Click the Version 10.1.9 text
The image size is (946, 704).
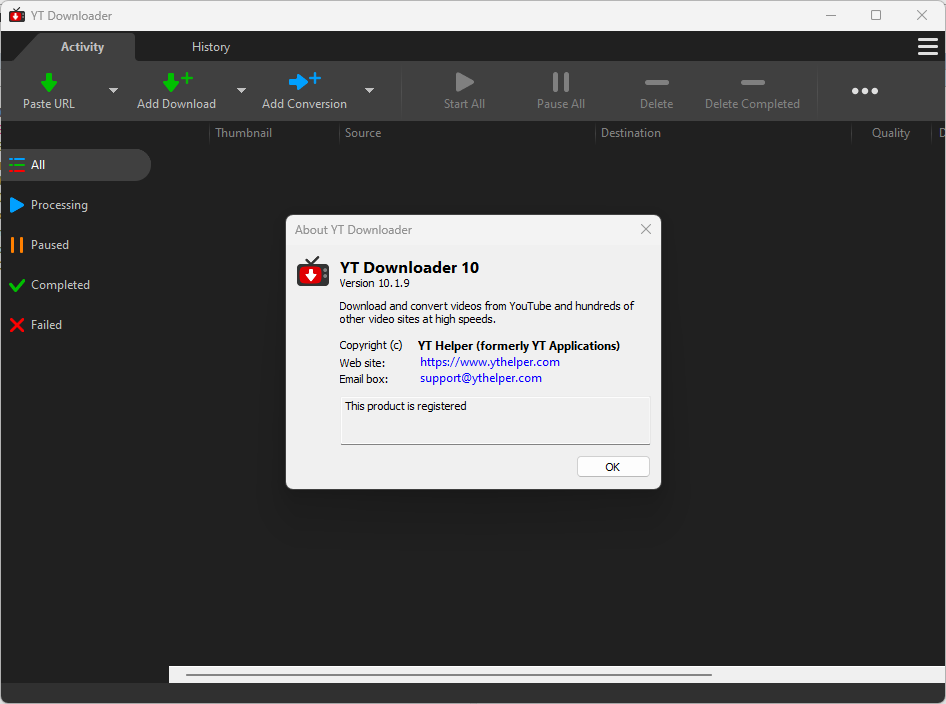pos(374,284)
